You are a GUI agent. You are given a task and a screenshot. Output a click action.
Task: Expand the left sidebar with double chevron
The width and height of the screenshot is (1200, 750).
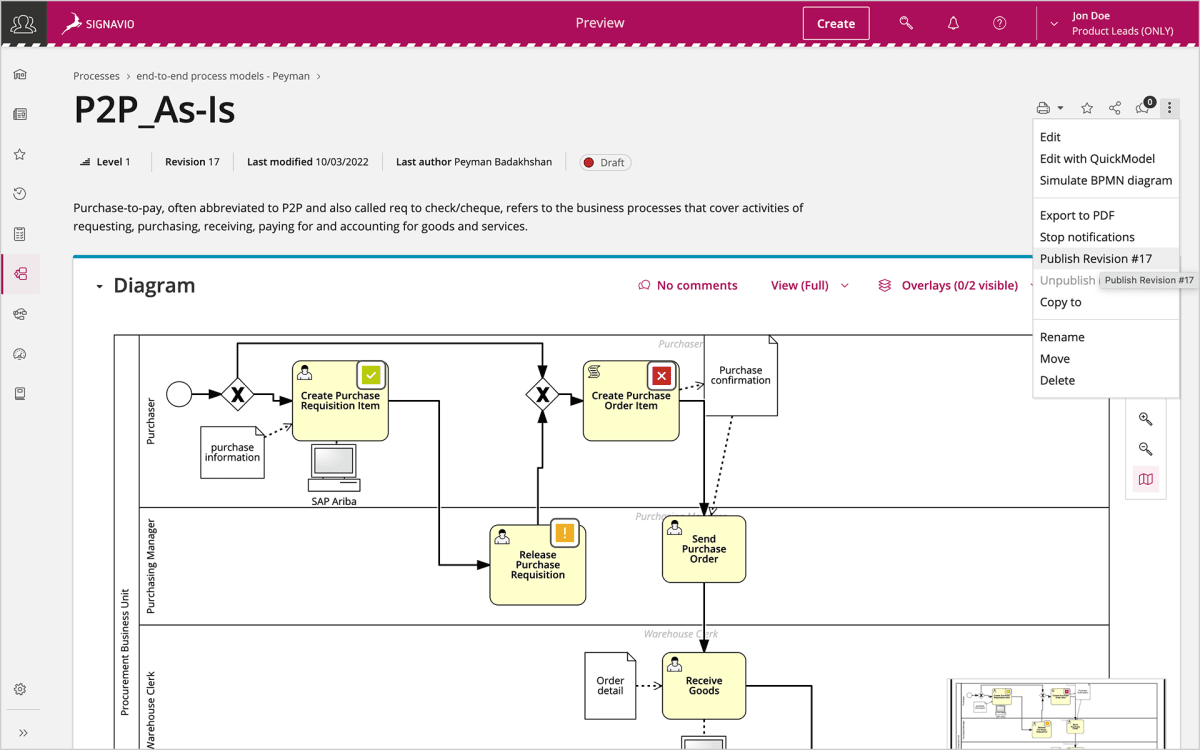click(22, 732)
